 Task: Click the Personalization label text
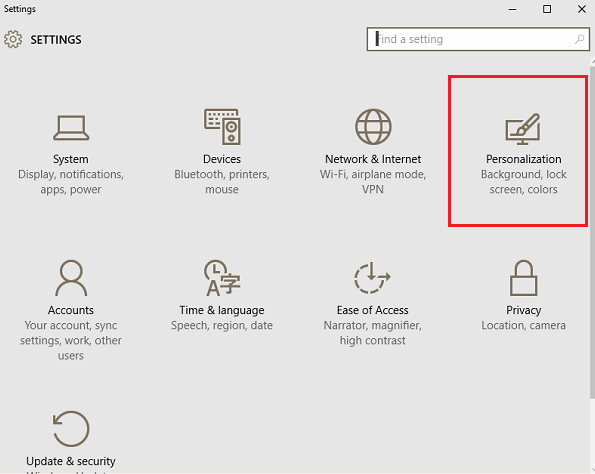[x=523, y=159]
